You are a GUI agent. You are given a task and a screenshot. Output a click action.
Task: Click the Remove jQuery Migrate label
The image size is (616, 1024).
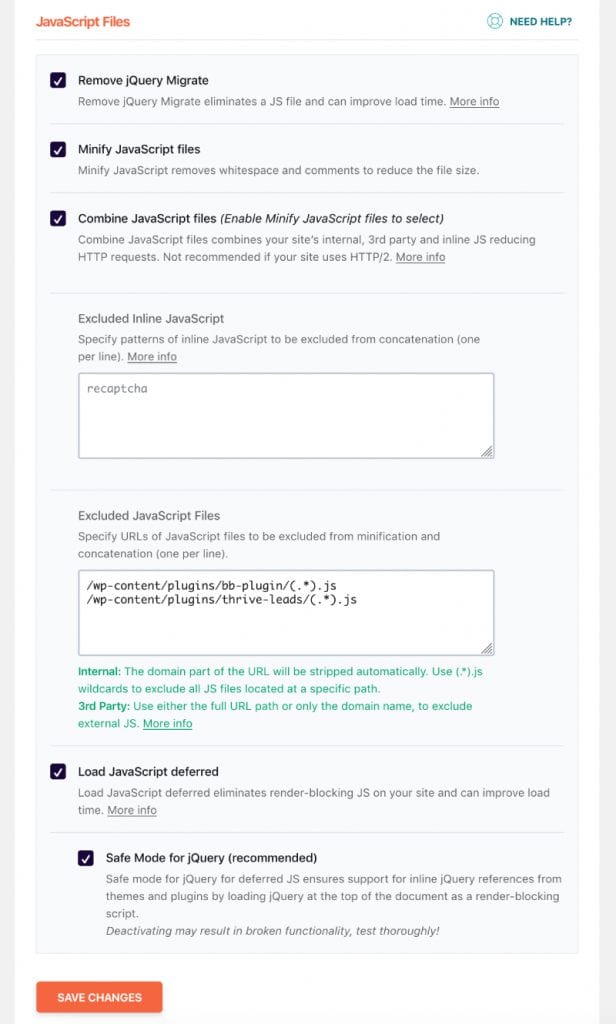[x=143, y=80]
